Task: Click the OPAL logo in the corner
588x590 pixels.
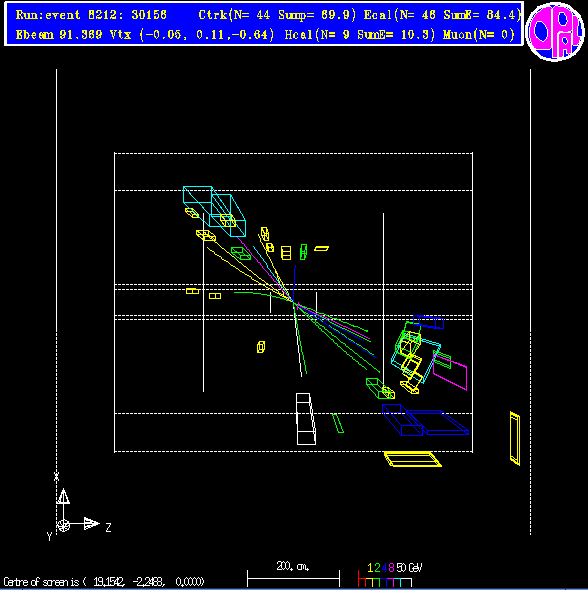Action: click(x=555, y=32)
